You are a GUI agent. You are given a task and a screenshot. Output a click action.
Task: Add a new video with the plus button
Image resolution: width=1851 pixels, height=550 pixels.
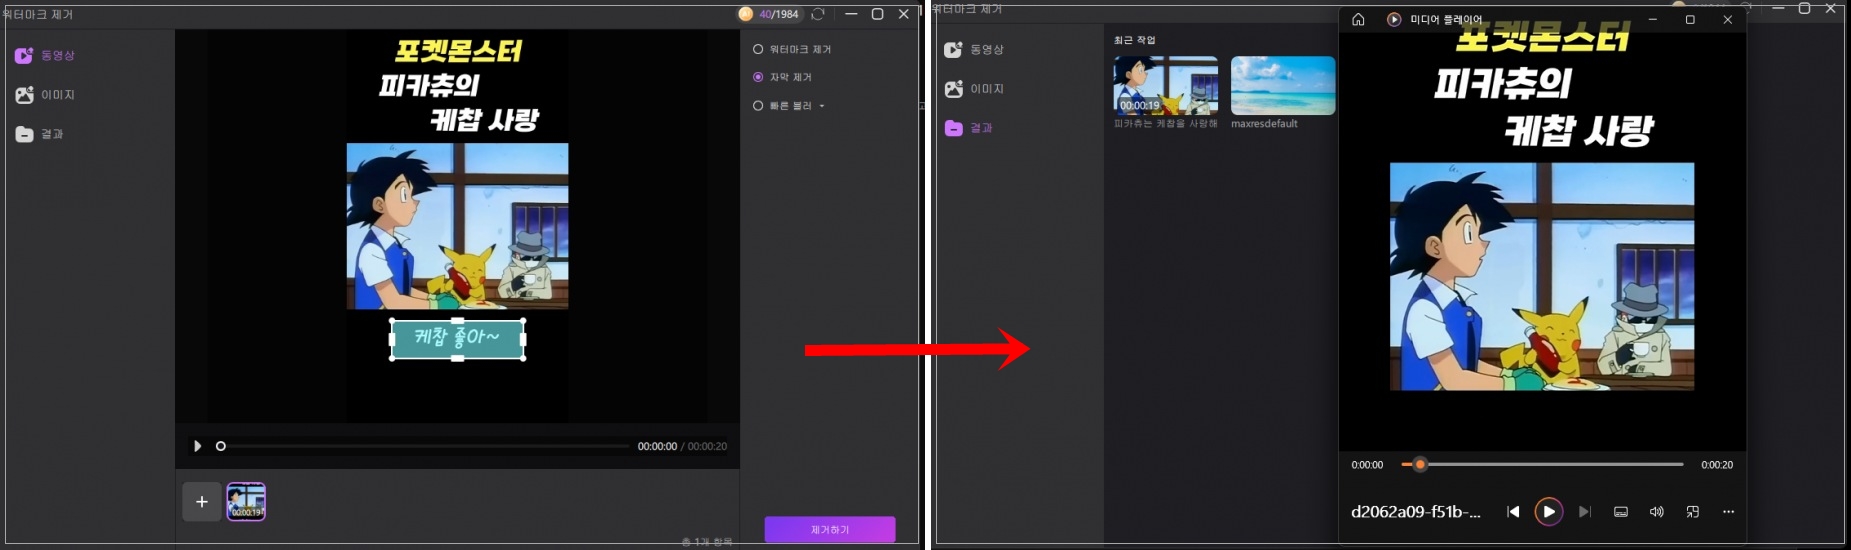[202, 502]
